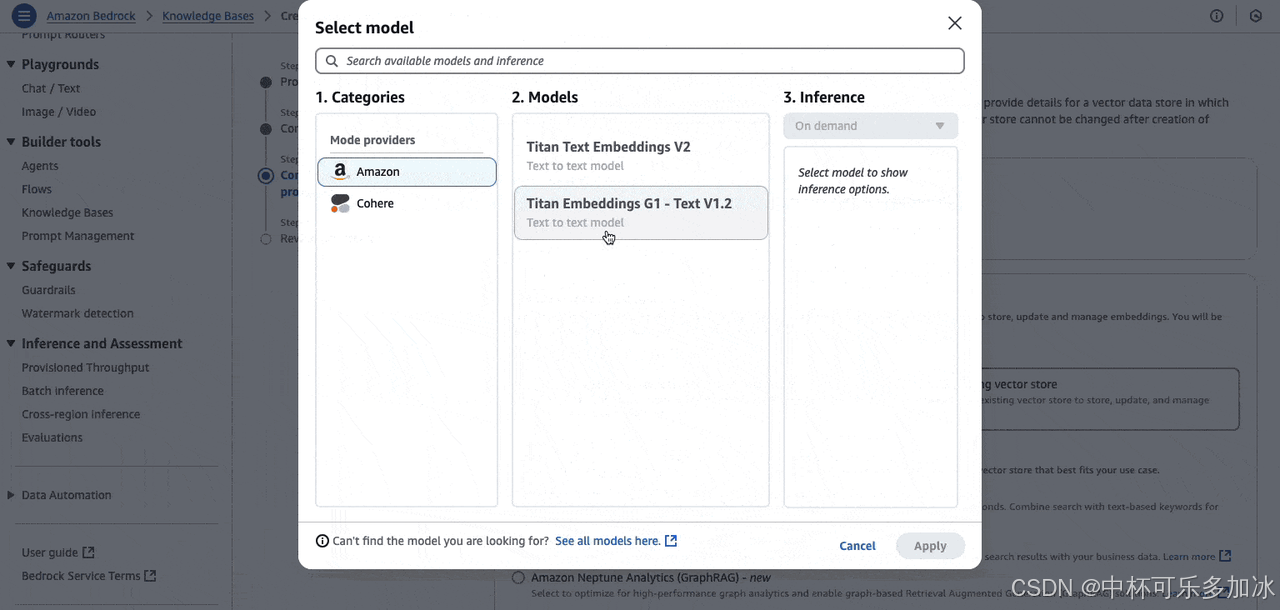Open Knowledge Bases in sidebar

click(67, 212)
